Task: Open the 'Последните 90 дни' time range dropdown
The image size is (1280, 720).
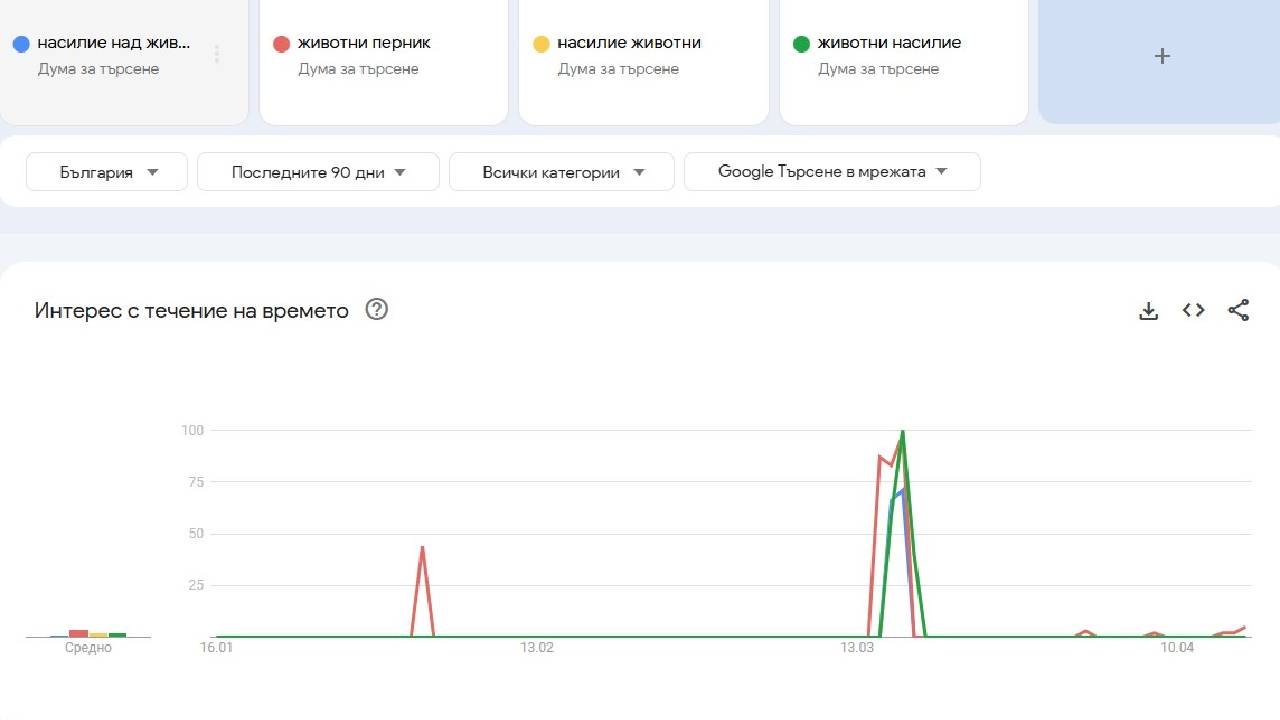Action: coord(318,171)
